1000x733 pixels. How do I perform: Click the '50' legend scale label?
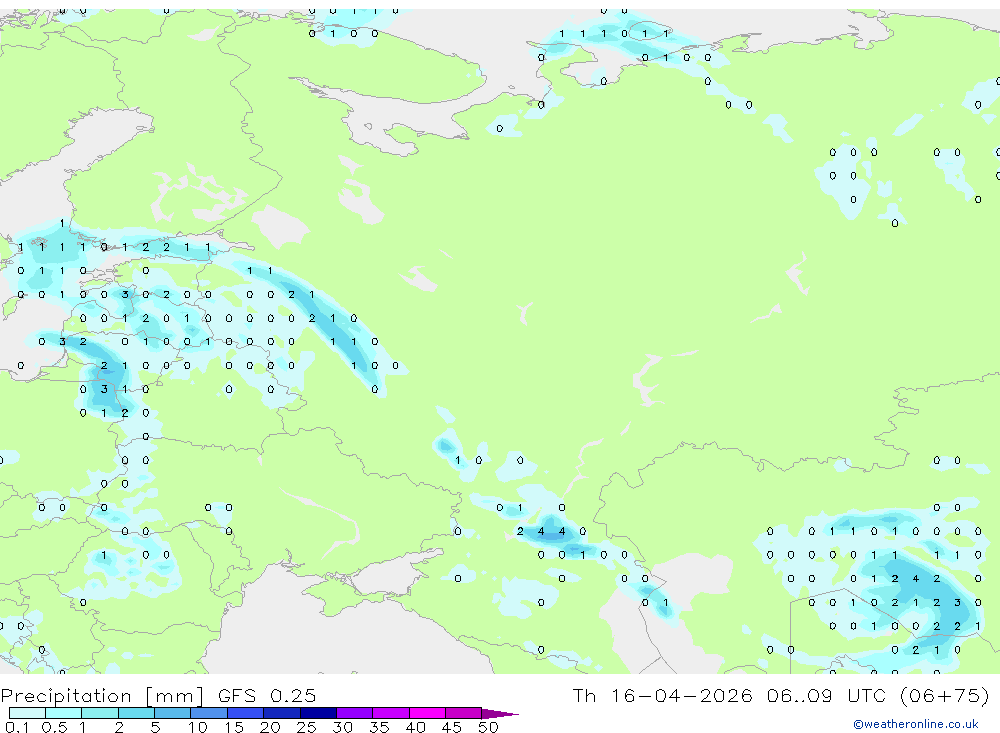[488, 727]
